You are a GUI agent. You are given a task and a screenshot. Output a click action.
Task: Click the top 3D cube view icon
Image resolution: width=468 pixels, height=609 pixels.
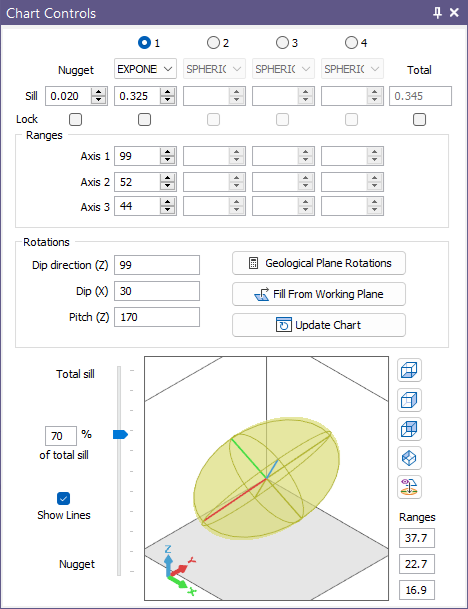[409, 370]
